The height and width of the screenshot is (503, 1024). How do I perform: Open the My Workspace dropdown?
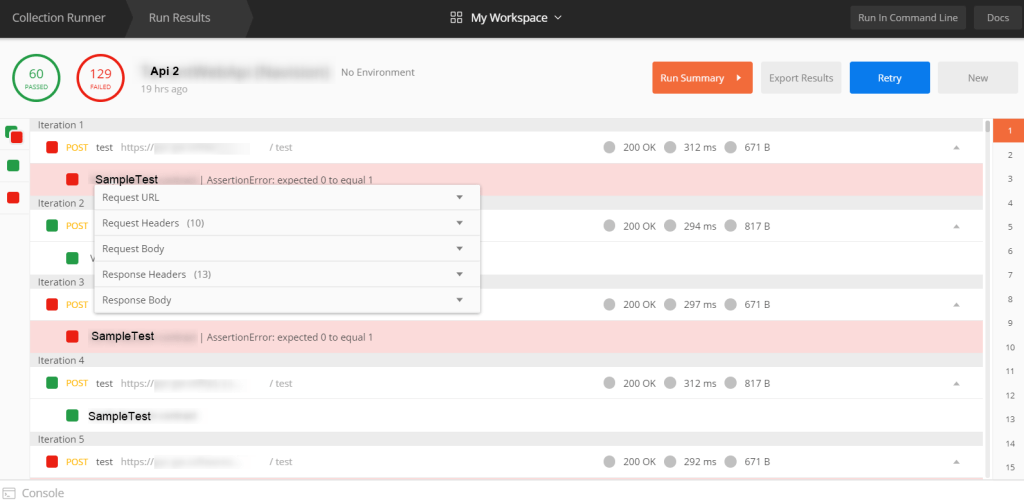click(x=516, y=18)
